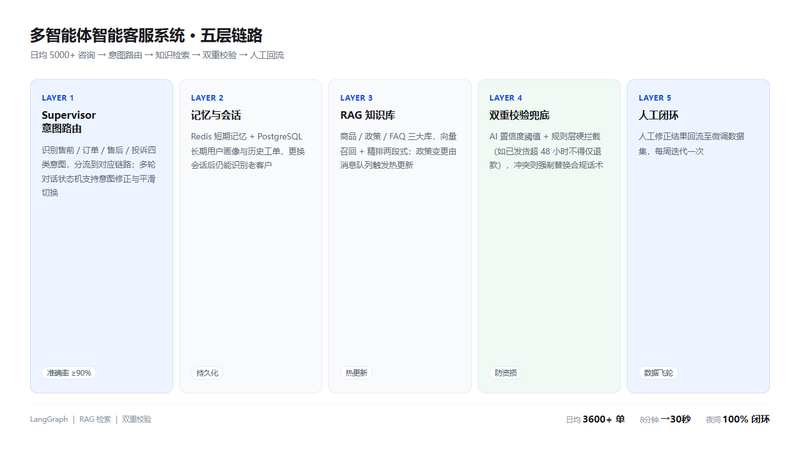
Task: Click the 热更新 tag in Layer 3
Action: coord(356,373)
